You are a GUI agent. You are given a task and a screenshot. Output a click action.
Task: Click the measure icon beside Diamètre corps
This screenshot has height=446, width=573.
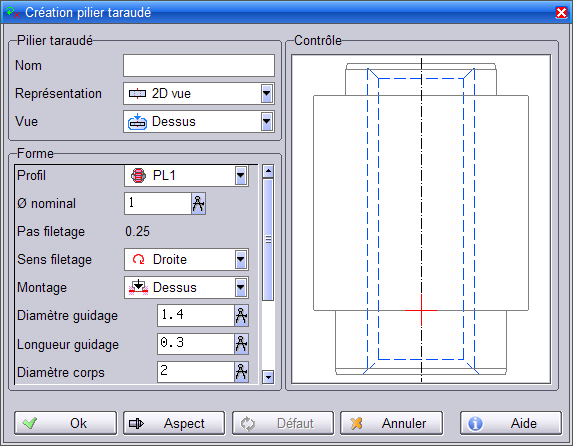click(241, 372)
